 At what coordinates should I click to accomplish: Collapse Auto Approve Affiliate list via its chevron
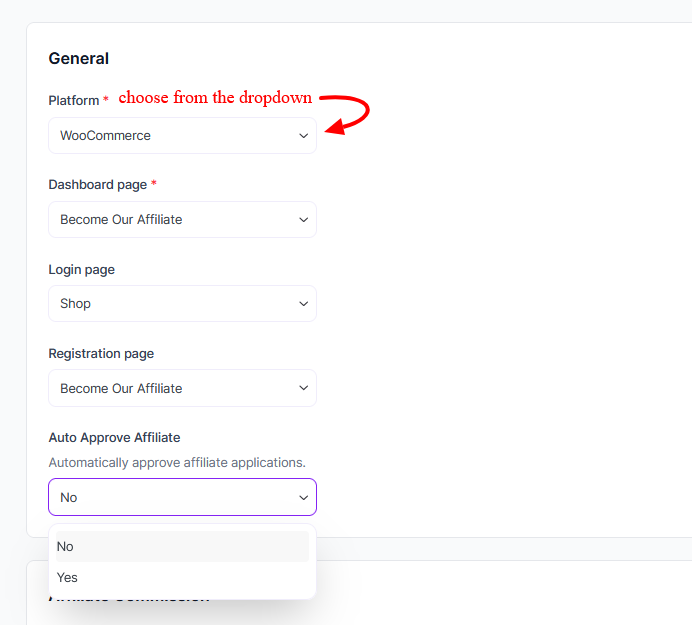[x=304, y=497]
